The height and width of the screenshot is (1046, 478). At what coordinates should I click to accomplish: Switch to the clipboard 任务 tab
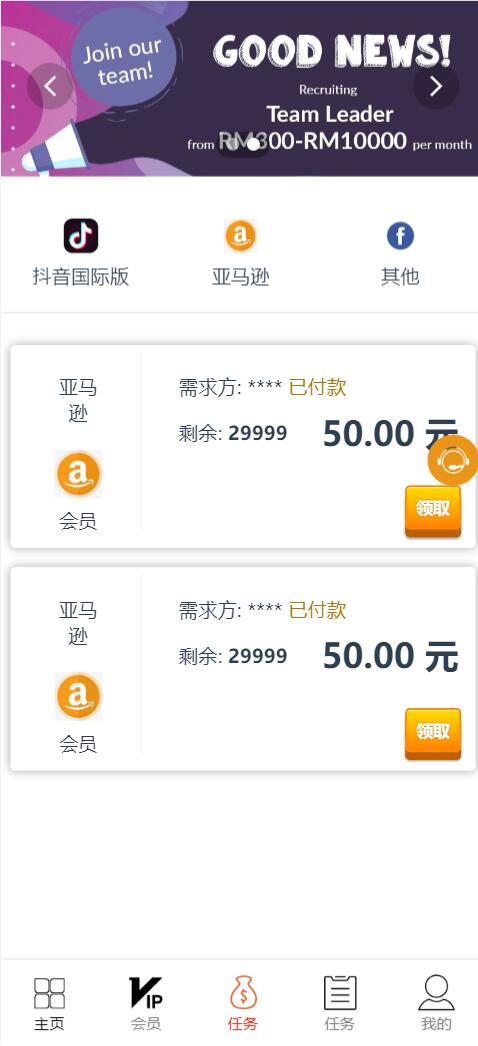point(340,993)
